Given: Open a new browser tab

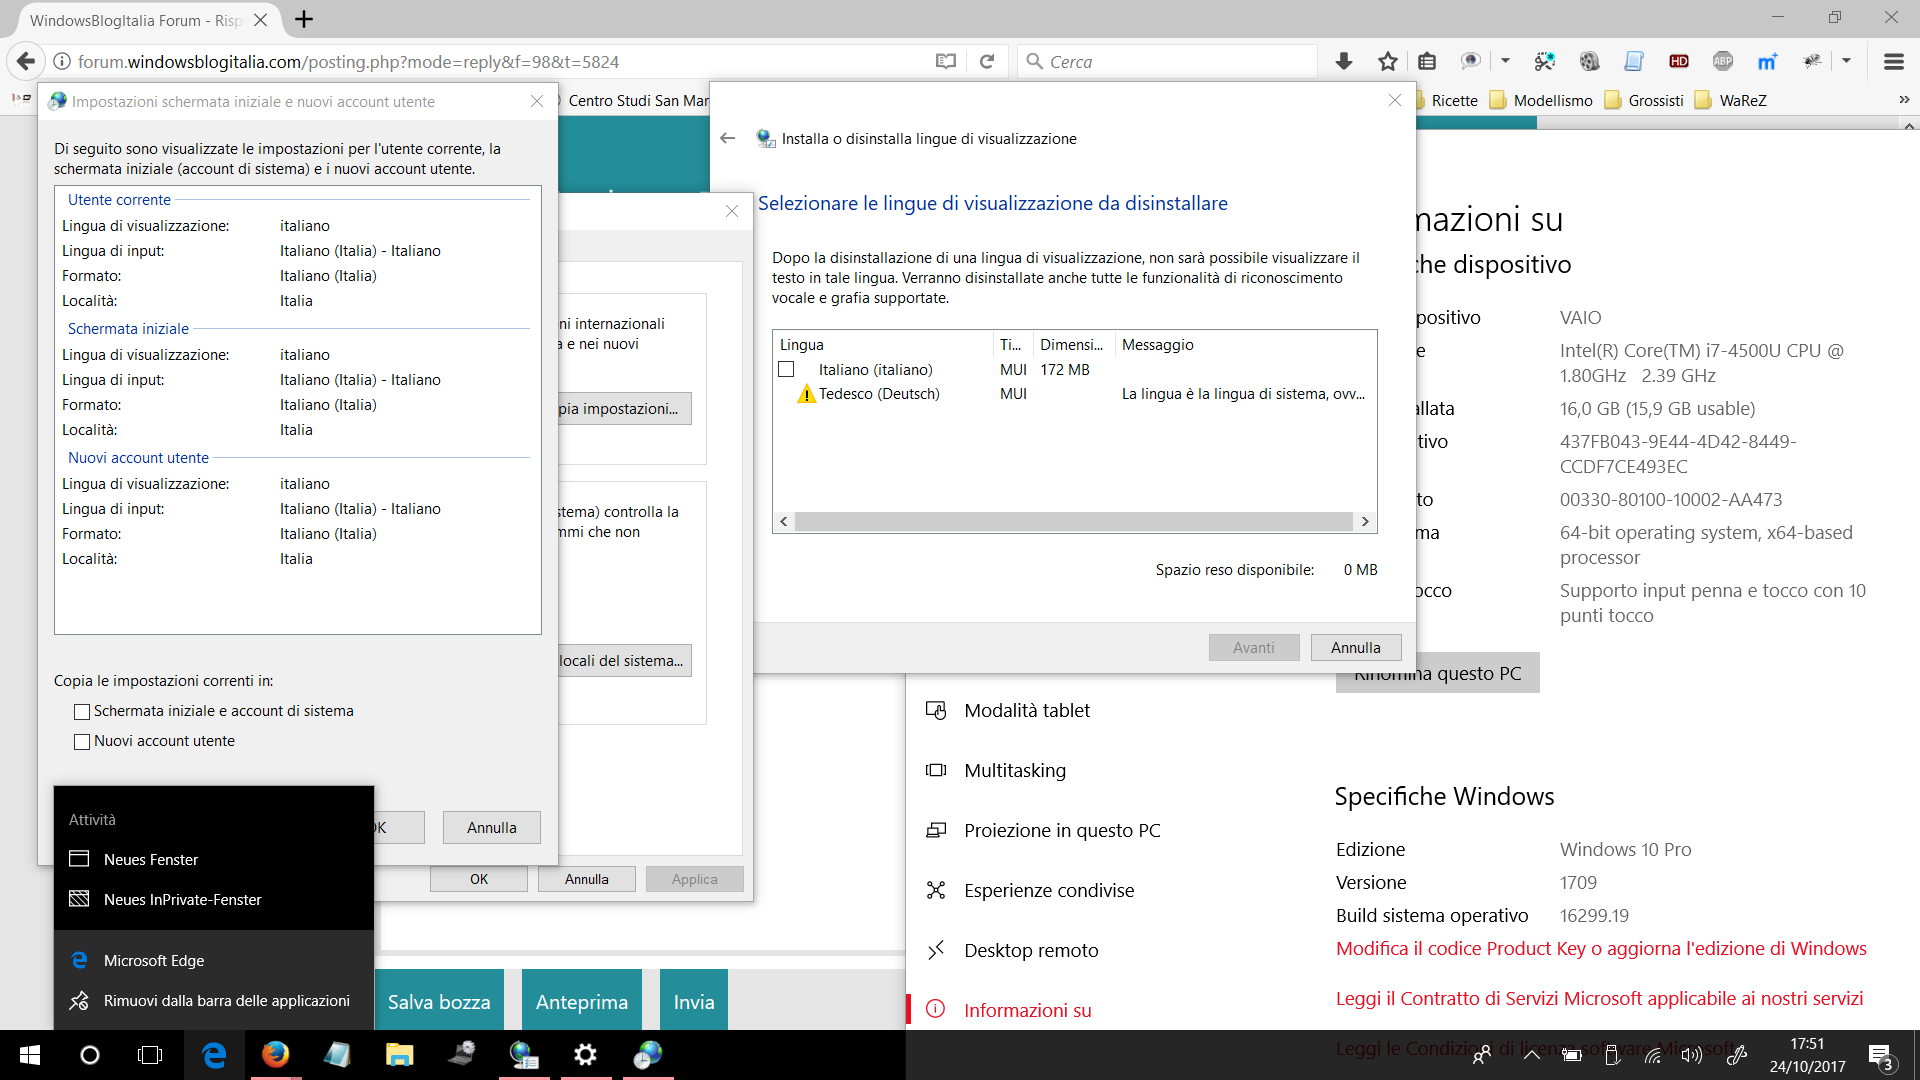Looking at the screenshot, I should (304, 19).
